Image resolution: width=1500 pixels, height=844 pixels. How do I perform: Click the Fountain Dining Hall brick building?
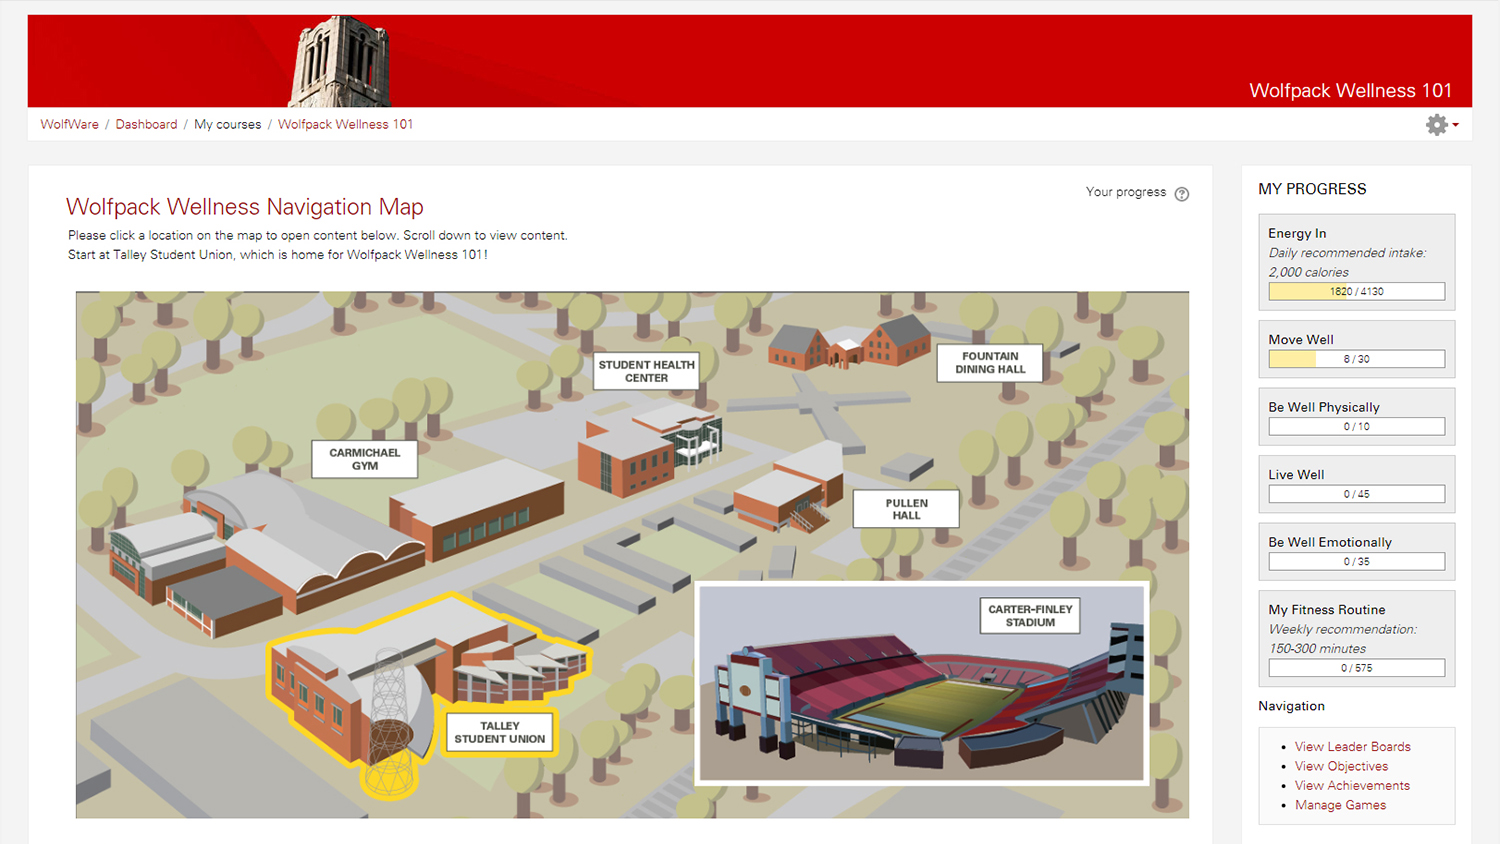(x=850, y=342)
